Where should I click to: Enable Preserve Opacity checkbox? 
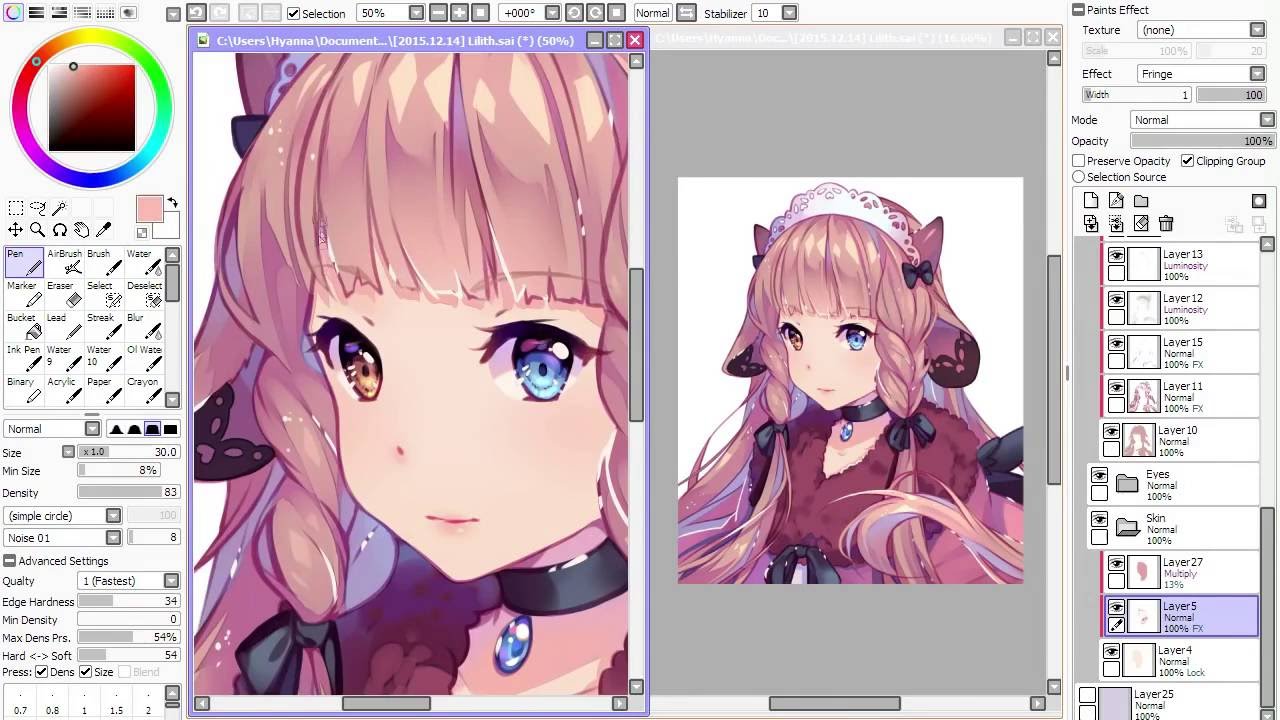pos(1078,160)
